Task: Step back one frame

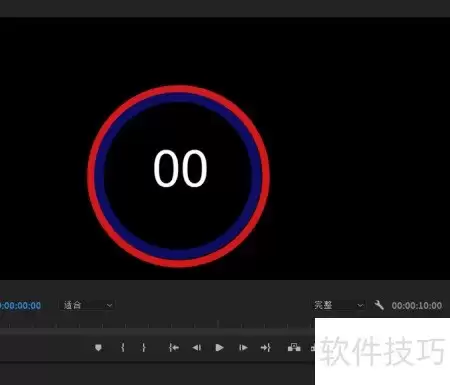Action: 197,348
